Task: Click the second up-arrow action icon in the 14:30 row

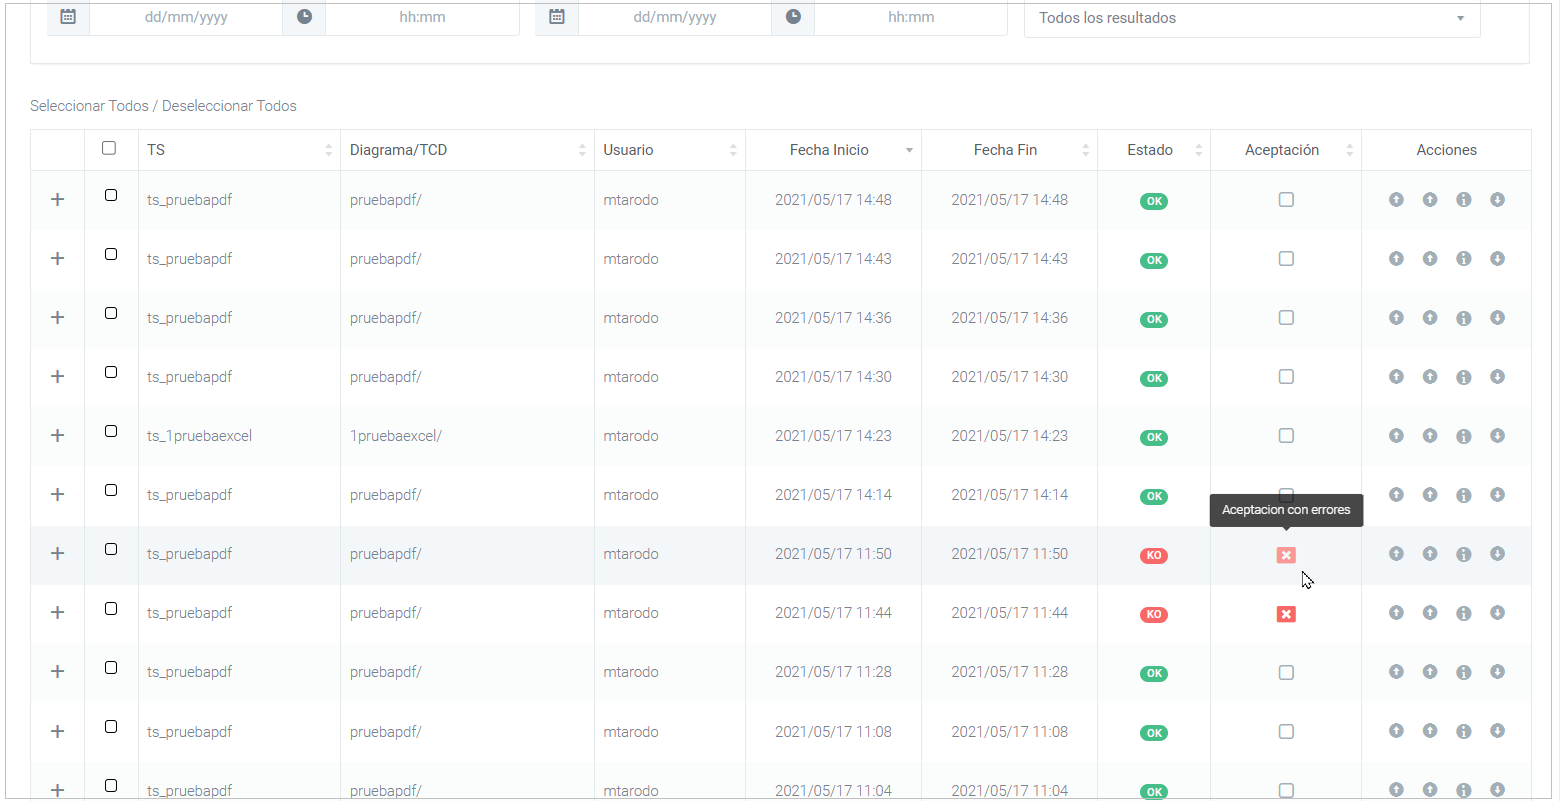Action: [1430, 377]
